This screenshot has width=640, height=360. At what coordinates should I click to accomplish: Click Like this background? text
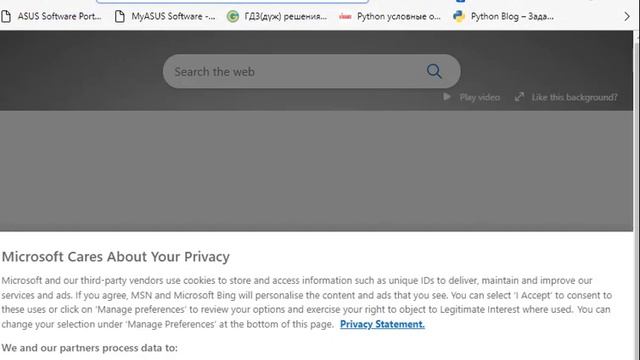click(574, 98)
